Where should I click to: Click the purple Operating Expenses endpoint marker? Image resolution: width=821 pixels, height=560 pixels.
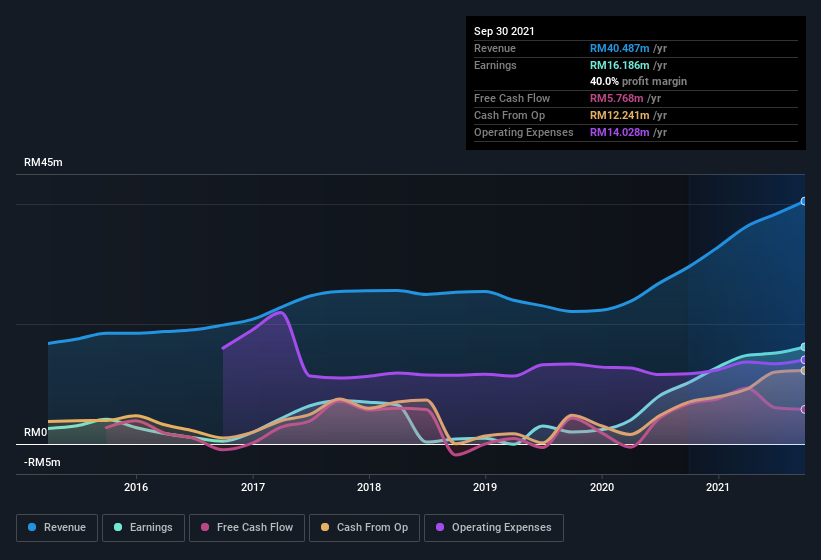pos(804,360)
